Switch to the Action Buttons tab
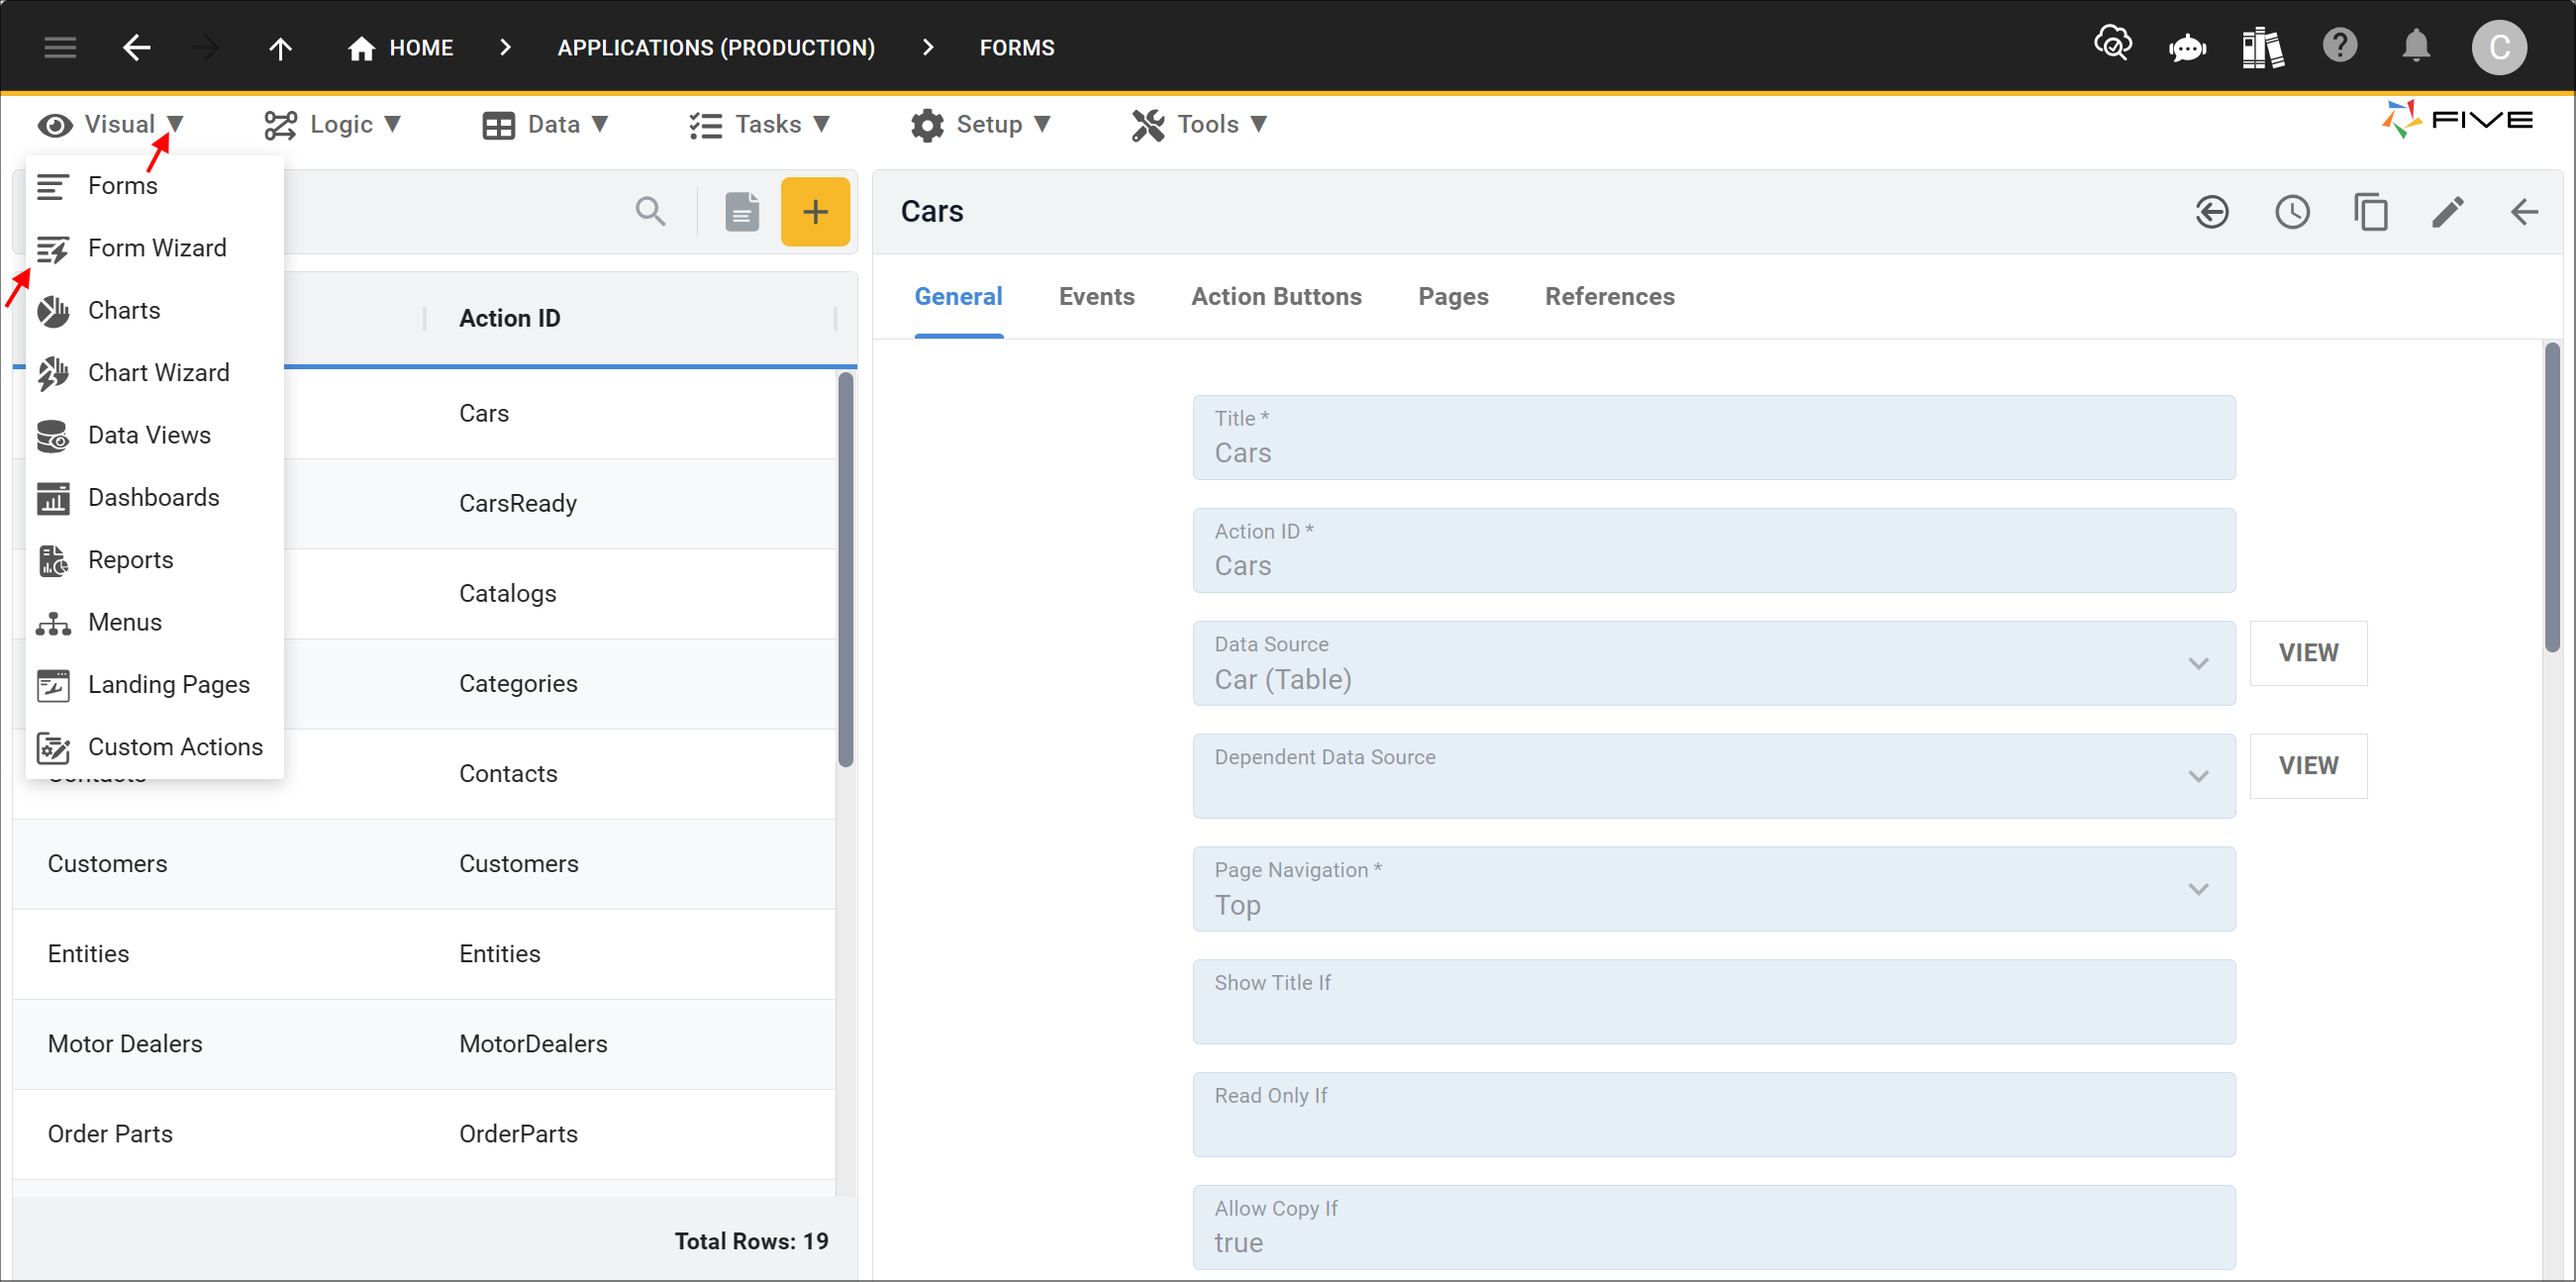The image size is (2576, 1282). (1276, 297)
